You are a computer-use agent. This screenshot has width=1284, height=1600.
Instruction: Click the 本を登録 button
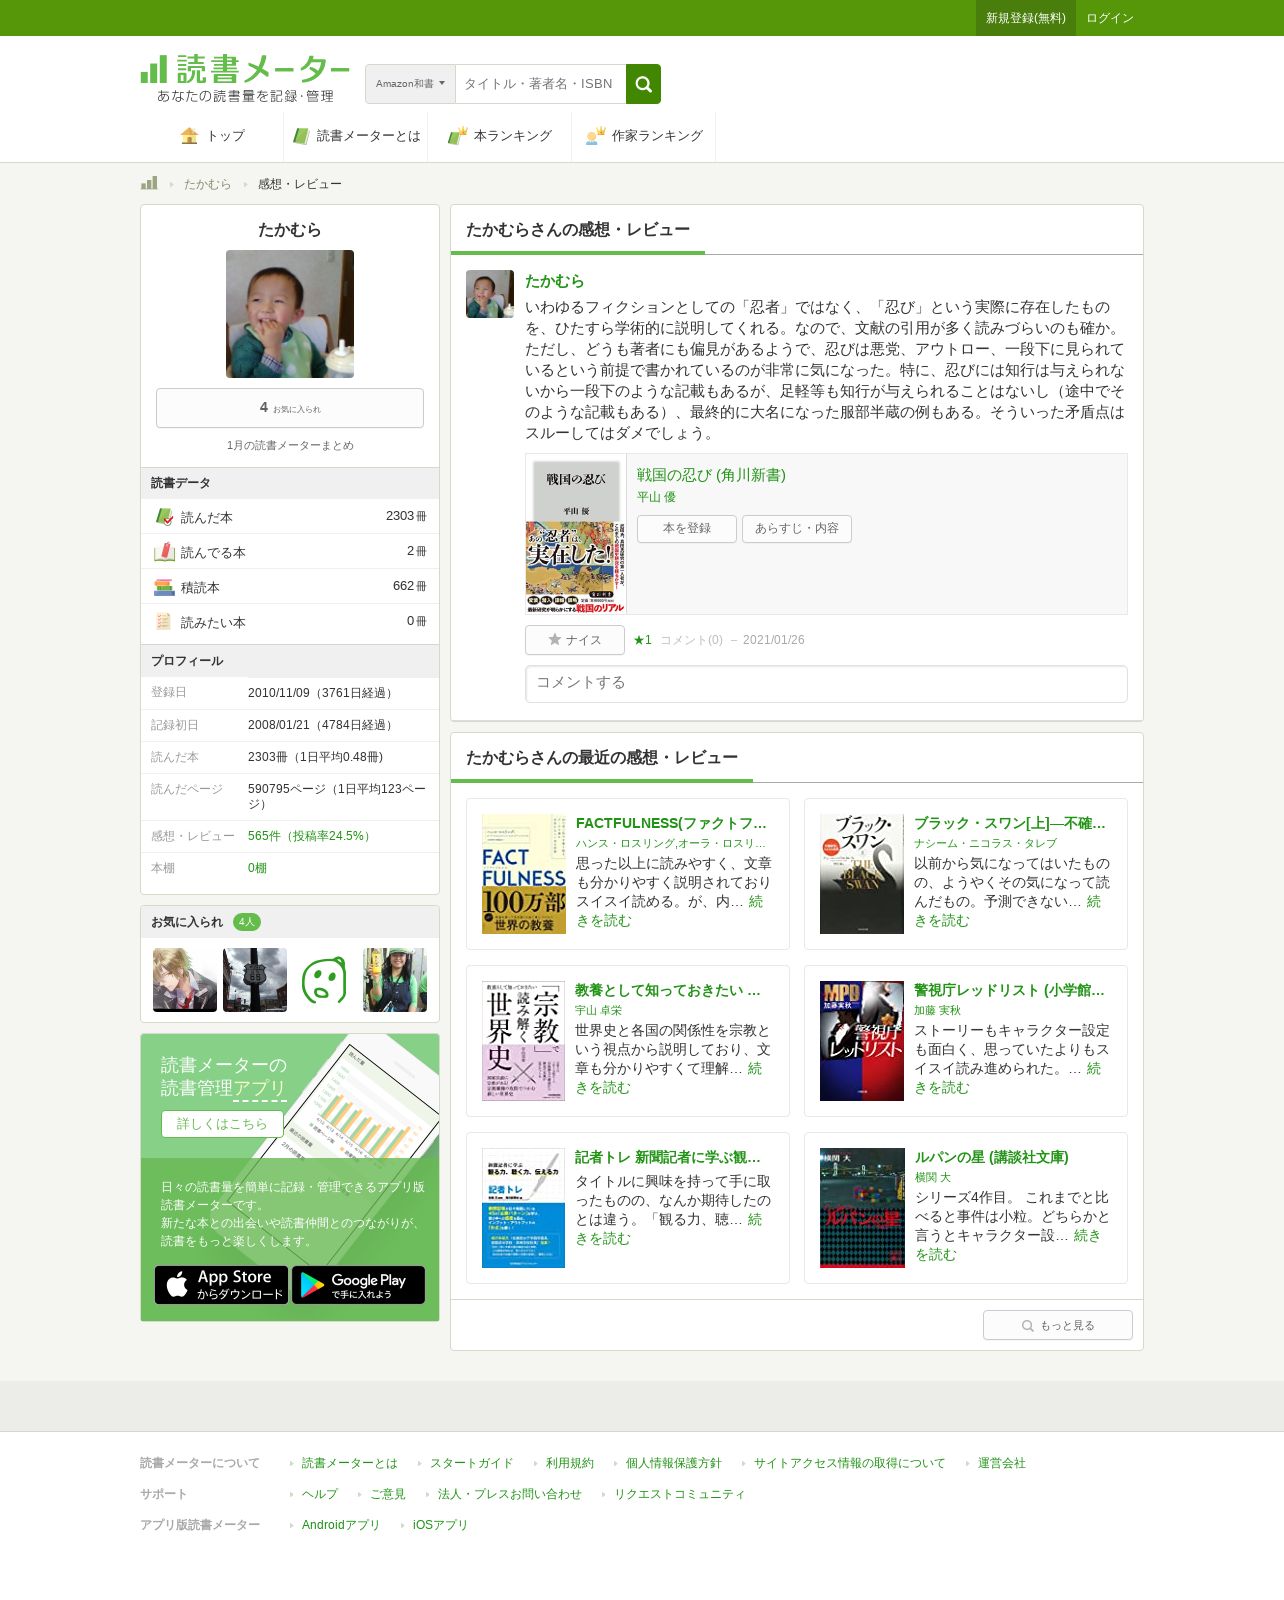click(x=687, y=528)
